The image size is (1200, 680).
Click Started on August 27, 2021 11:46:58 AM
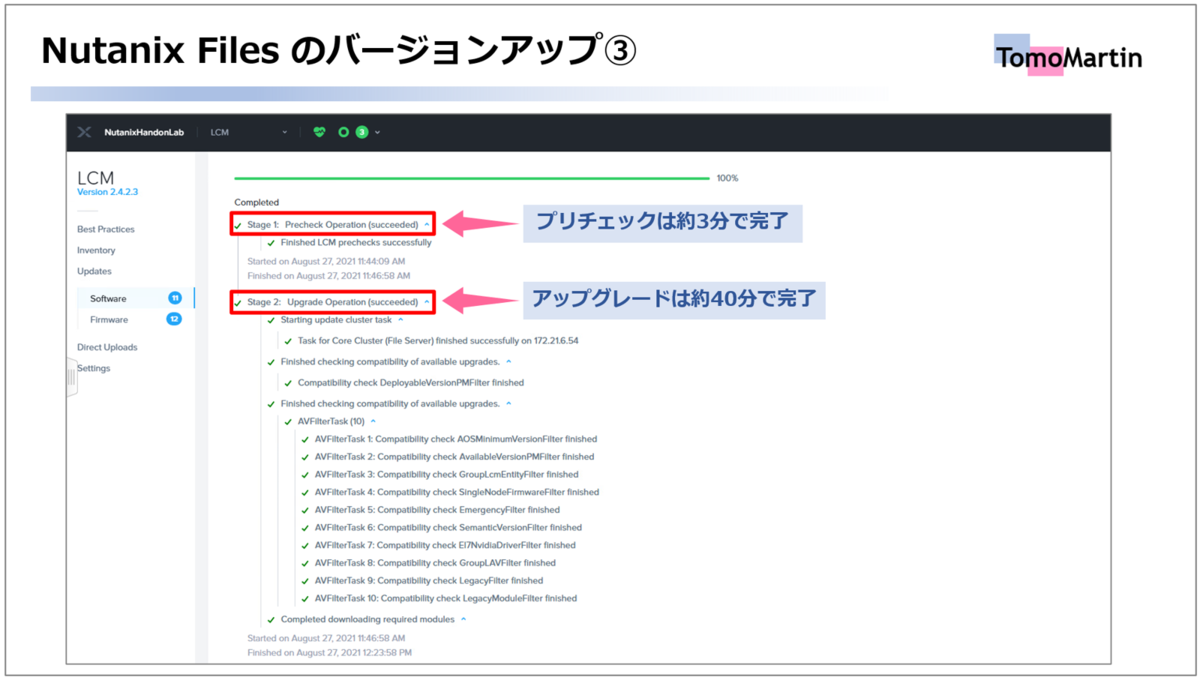point(326,637)
